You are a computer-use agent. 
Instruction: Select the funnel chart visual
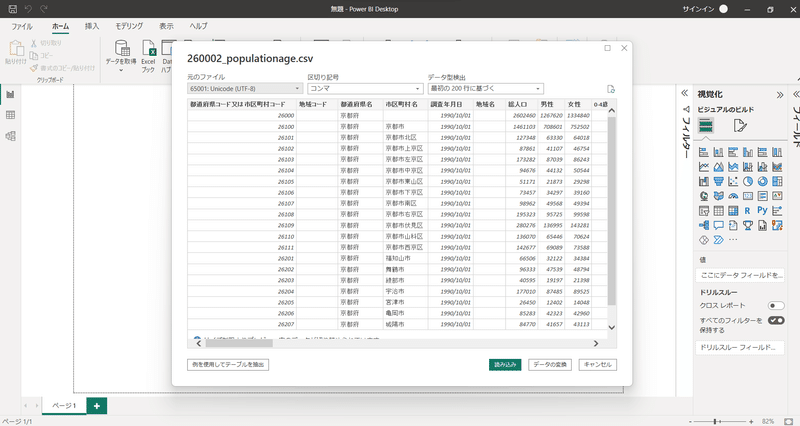click(x=718, y=181)
